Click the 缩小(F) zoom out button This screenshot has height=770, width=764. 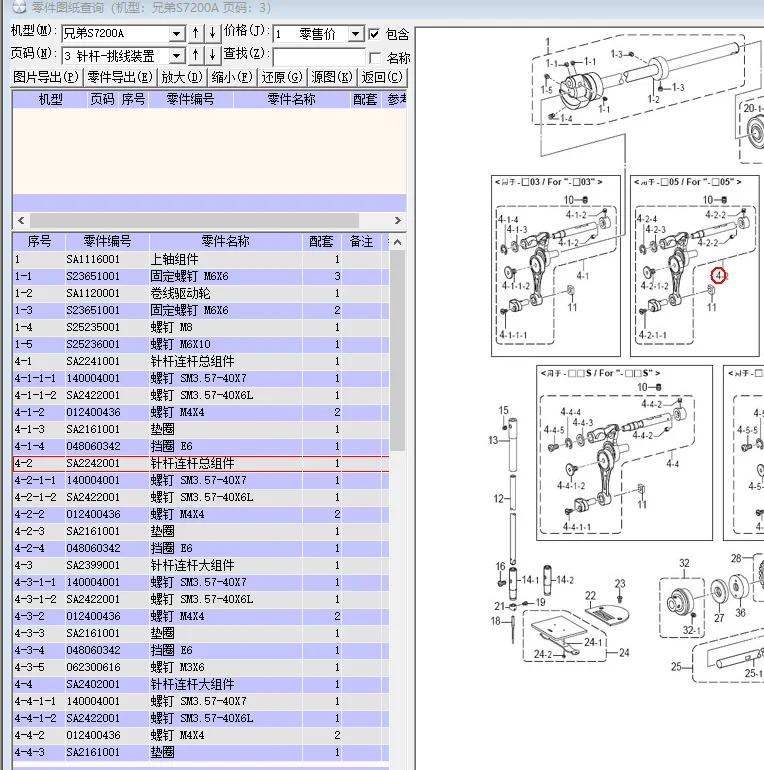pyautogui.click(x=232, y=77)
